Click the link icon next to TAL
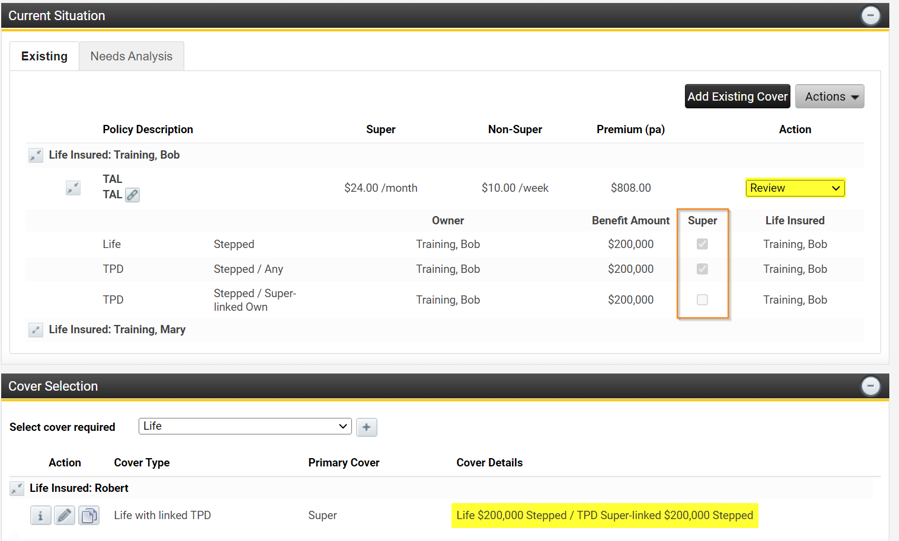This screenshot has height=541, width=899. [x=132, y=195]
